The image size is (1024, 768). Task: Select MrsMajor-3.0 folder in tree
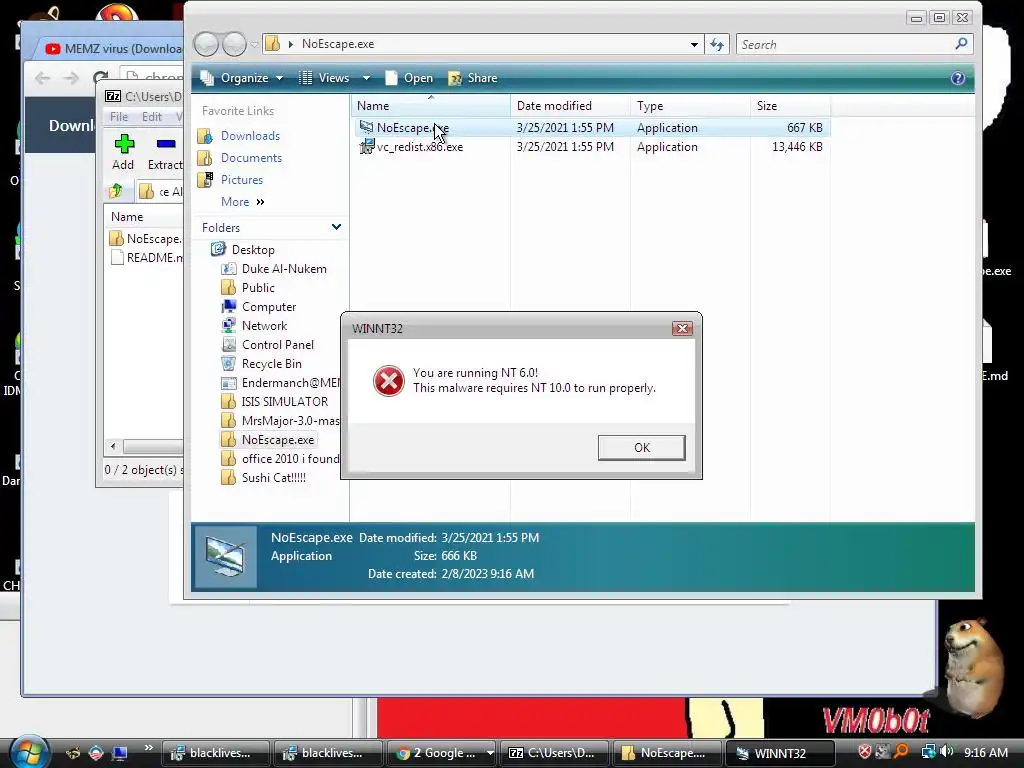click(x=290, y=421)
